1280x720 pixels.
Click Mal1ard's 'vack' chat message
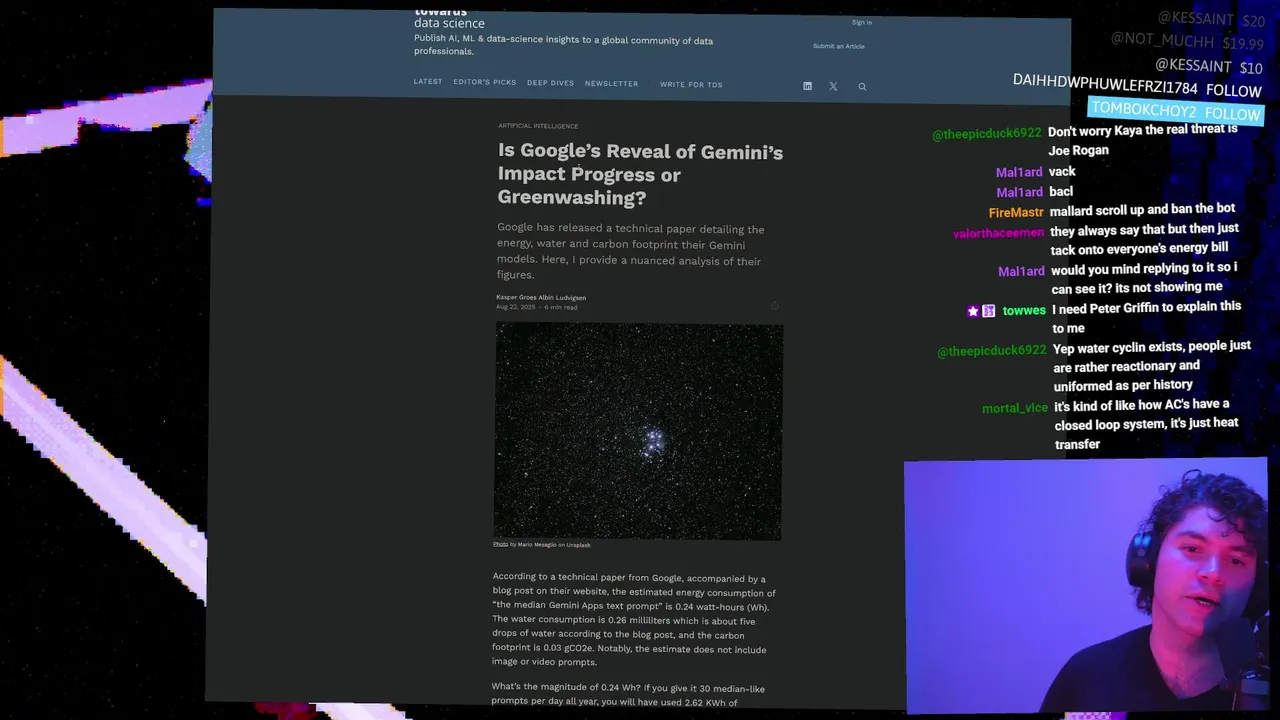pyautogui.click(x=1062, y=171)
